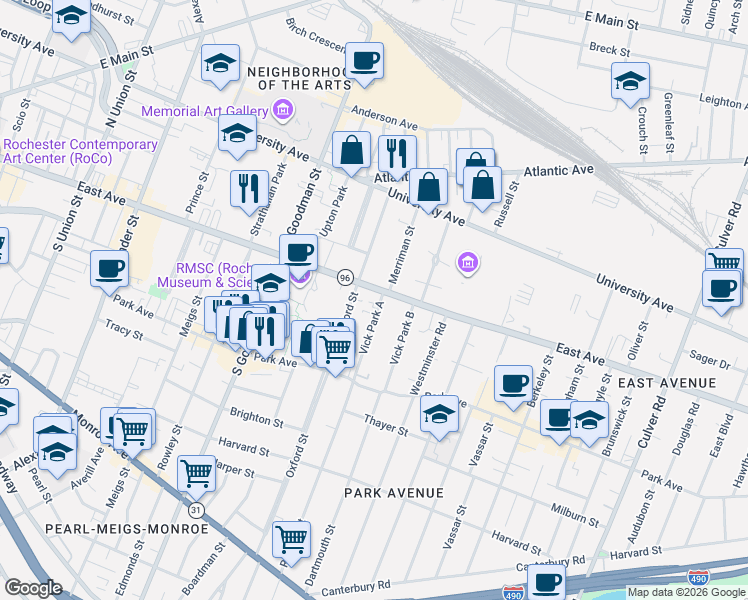
Task: Click the museum icon east of Merriman St
Action: [x=468, y=262]
